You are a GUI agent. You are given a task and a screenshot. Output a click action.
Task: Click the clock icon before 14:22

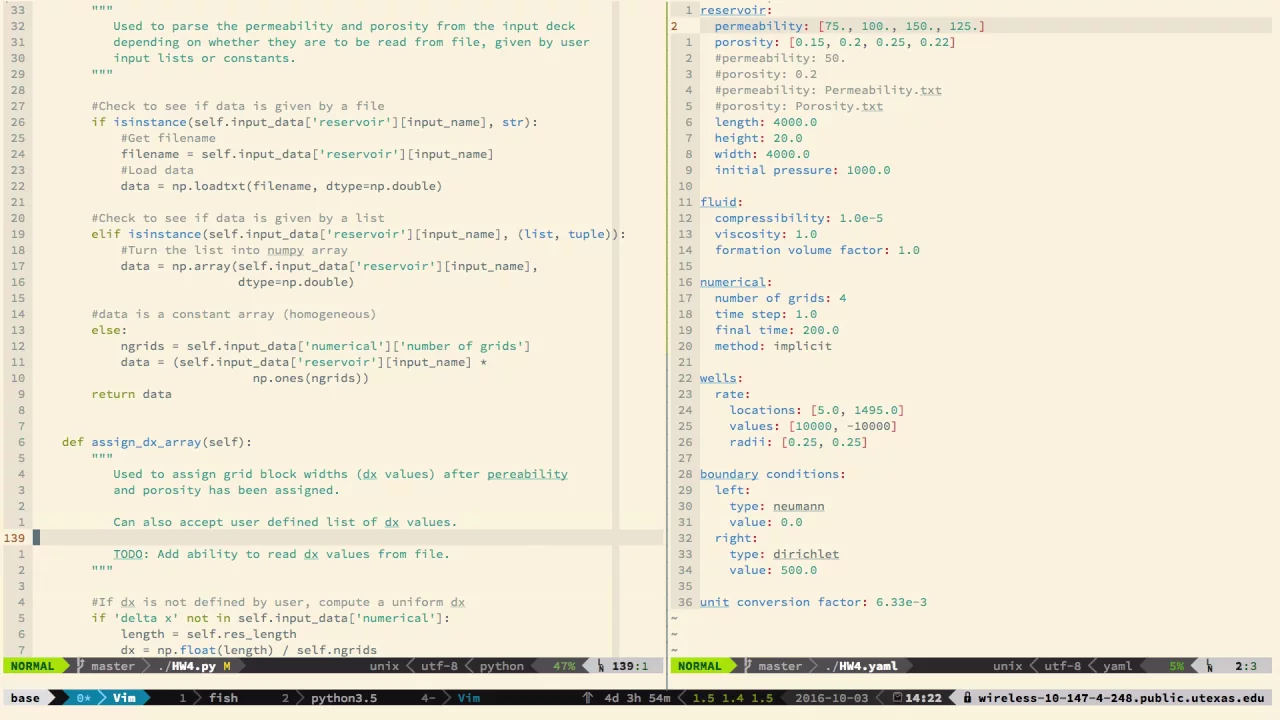pyautogui.click(x=897, y=698)
